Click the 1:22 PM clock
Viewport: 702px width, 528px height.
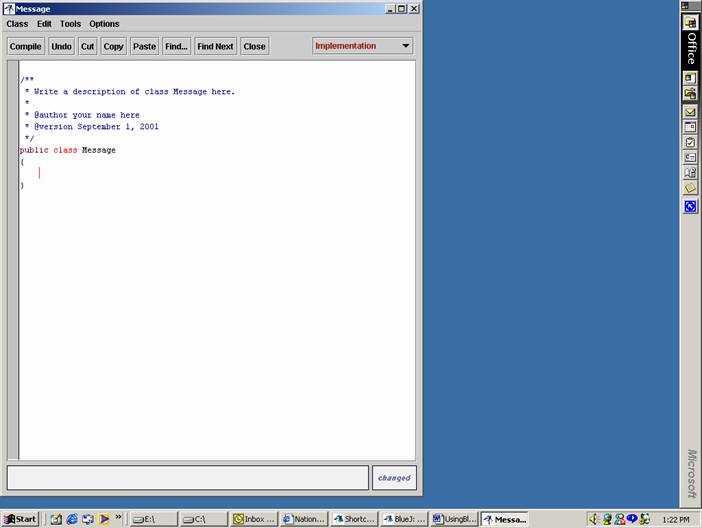point(676,519)
